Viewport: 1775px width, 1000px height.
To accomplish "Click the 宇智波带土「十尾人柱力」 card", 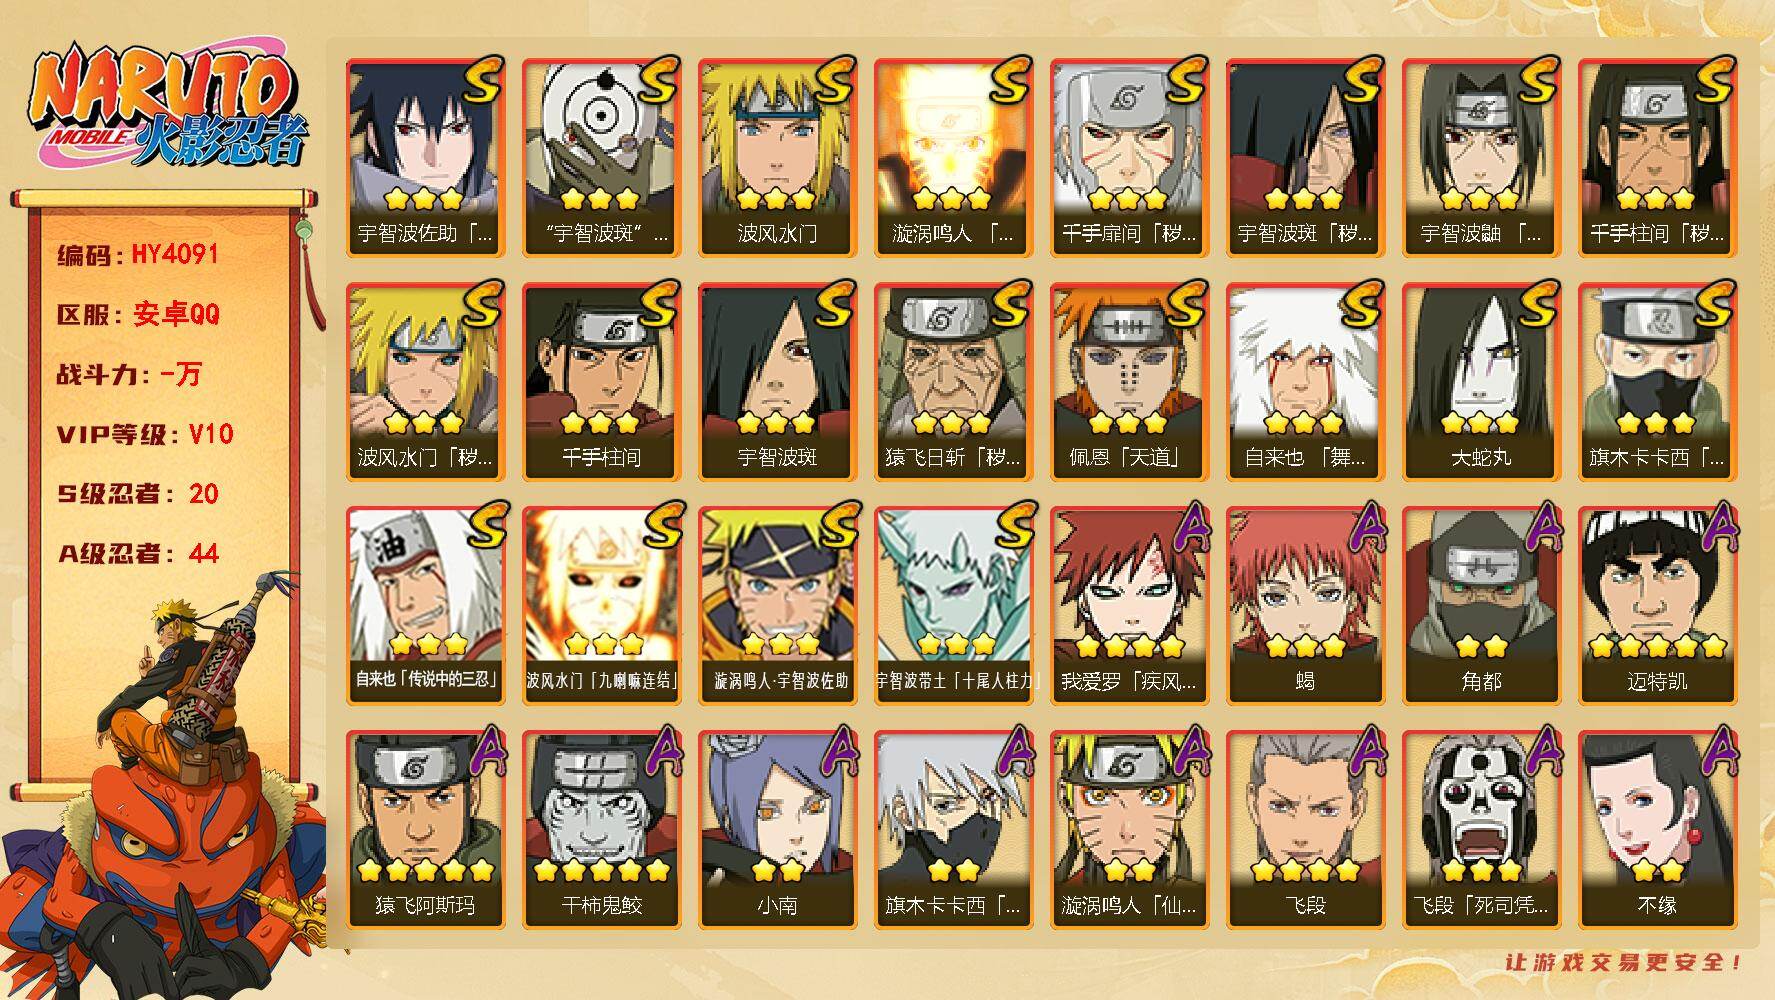I will 953,605.
